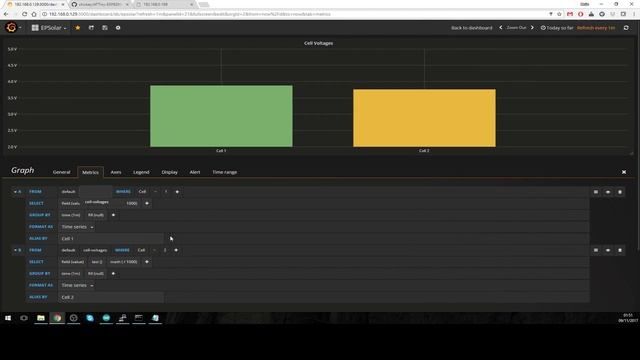
Task: Click query B's 'field (value)' segment
Action: (x=73, y=262)
